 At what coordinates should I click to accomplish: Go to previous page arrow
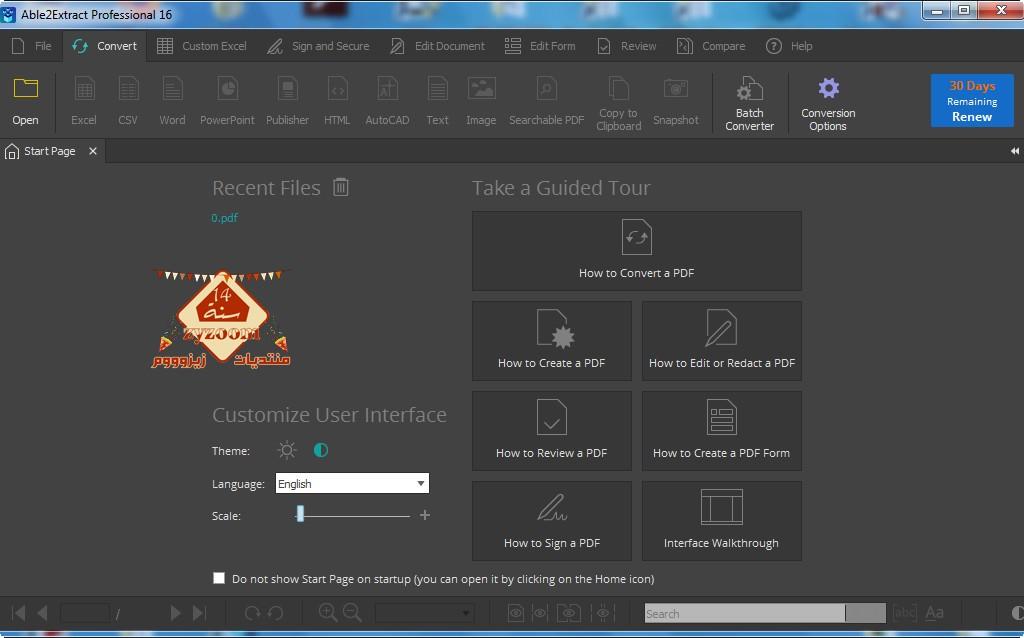point(42,613)
